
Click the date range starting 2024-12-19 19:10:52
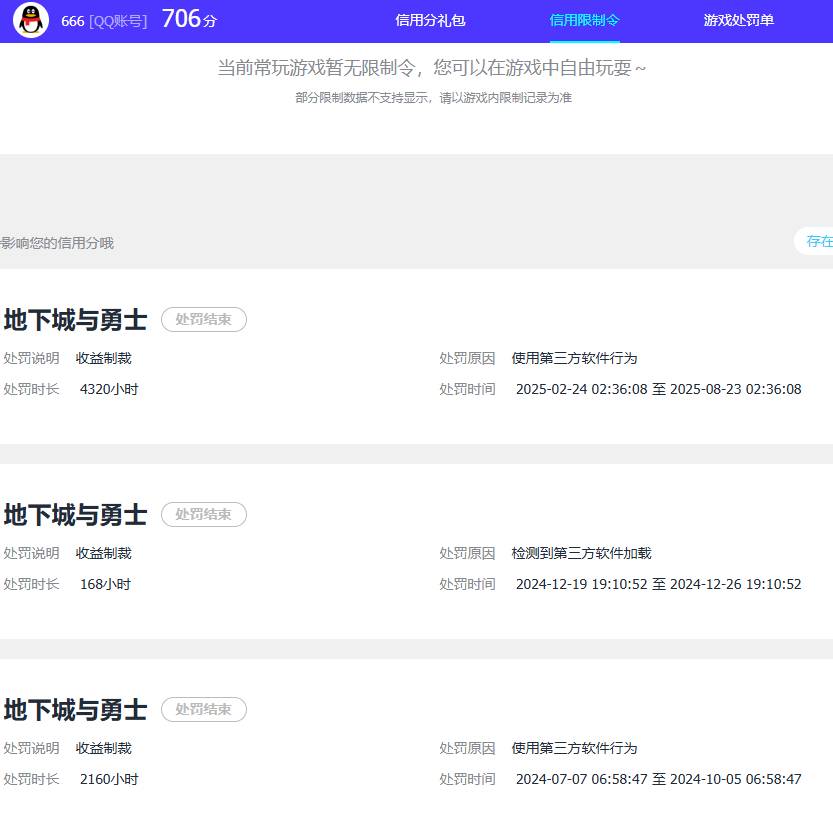659,584
